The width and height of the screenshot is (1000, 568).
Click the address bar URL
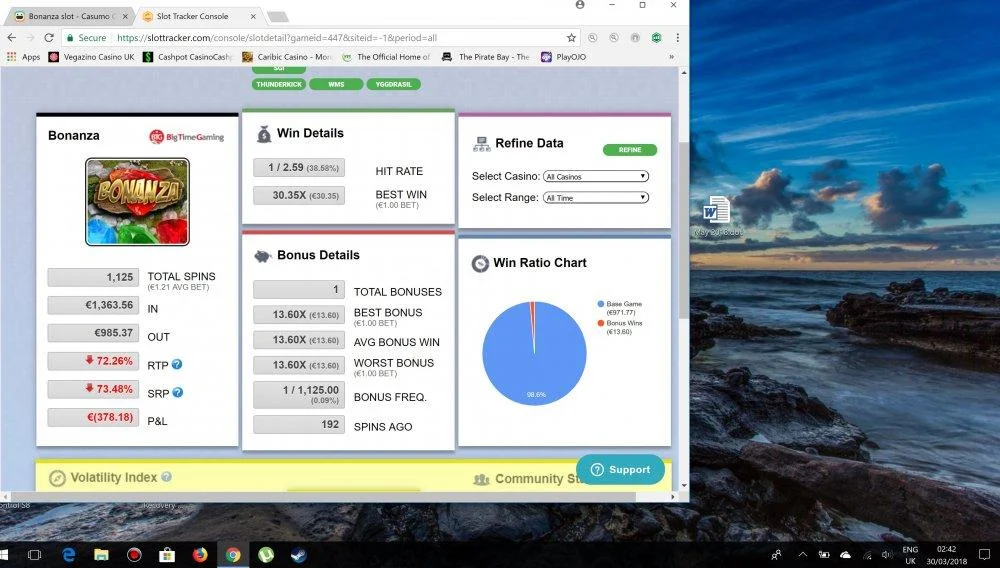[x=277, y=38]
